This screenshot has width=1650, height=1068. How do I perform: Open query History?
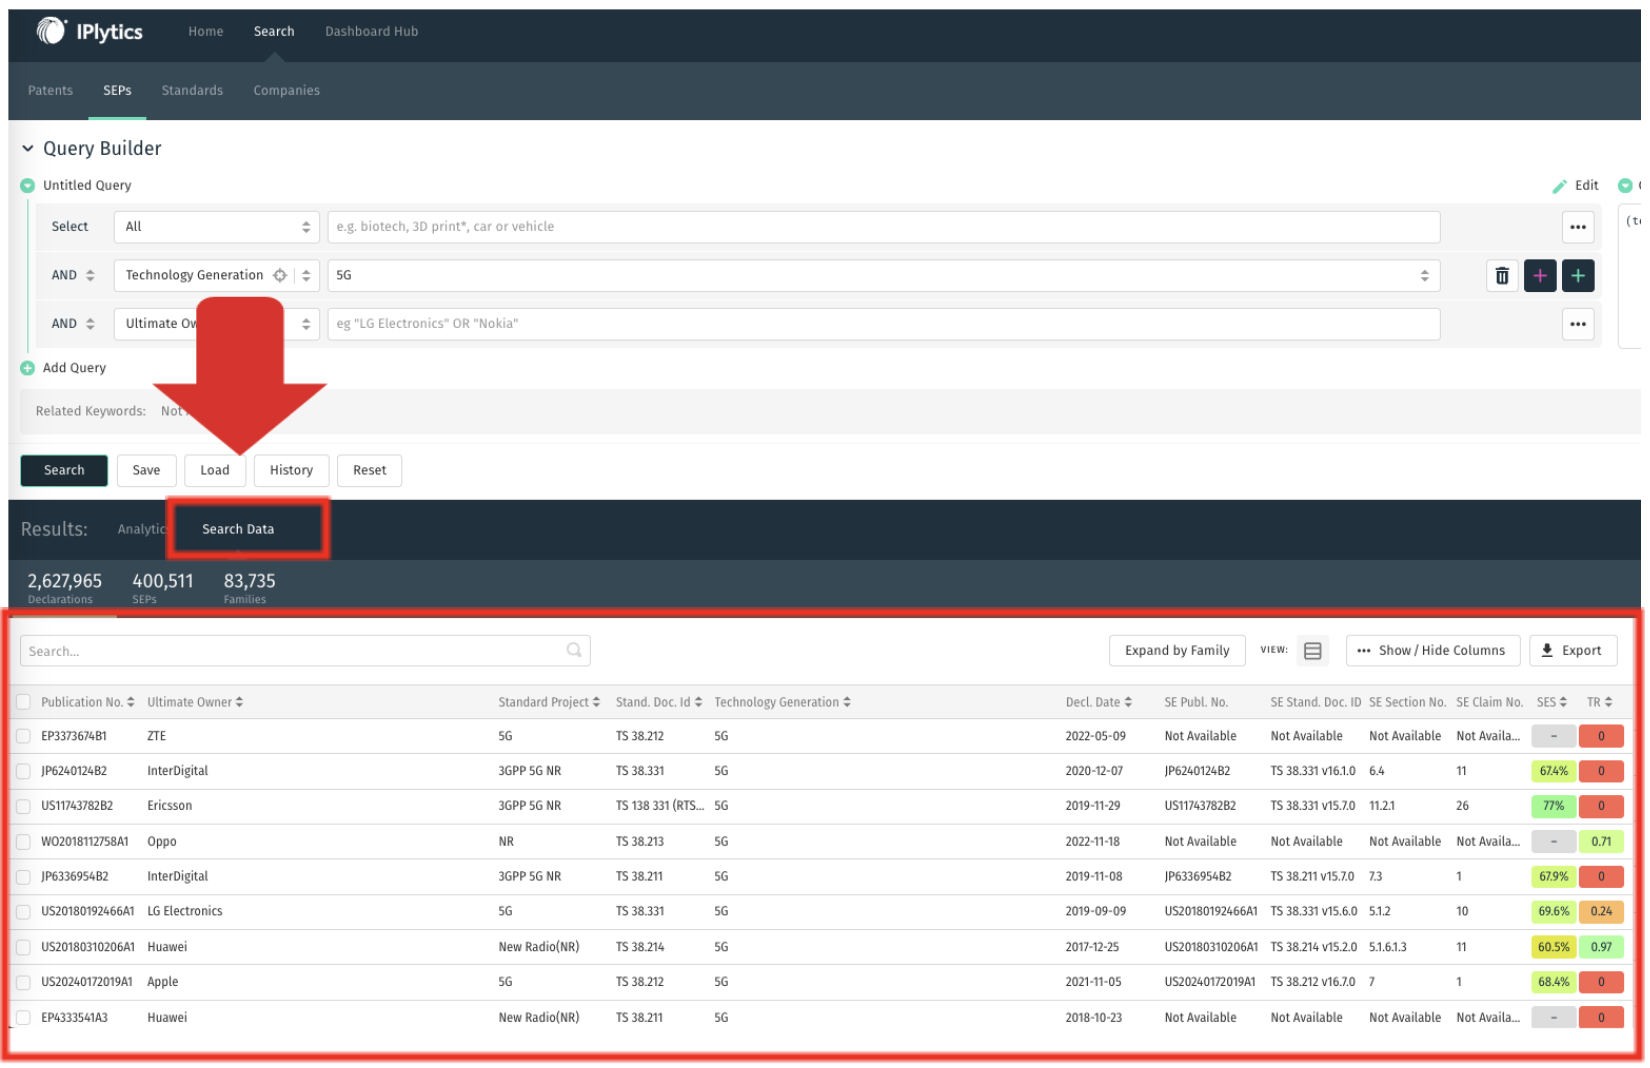pos(291,470)
